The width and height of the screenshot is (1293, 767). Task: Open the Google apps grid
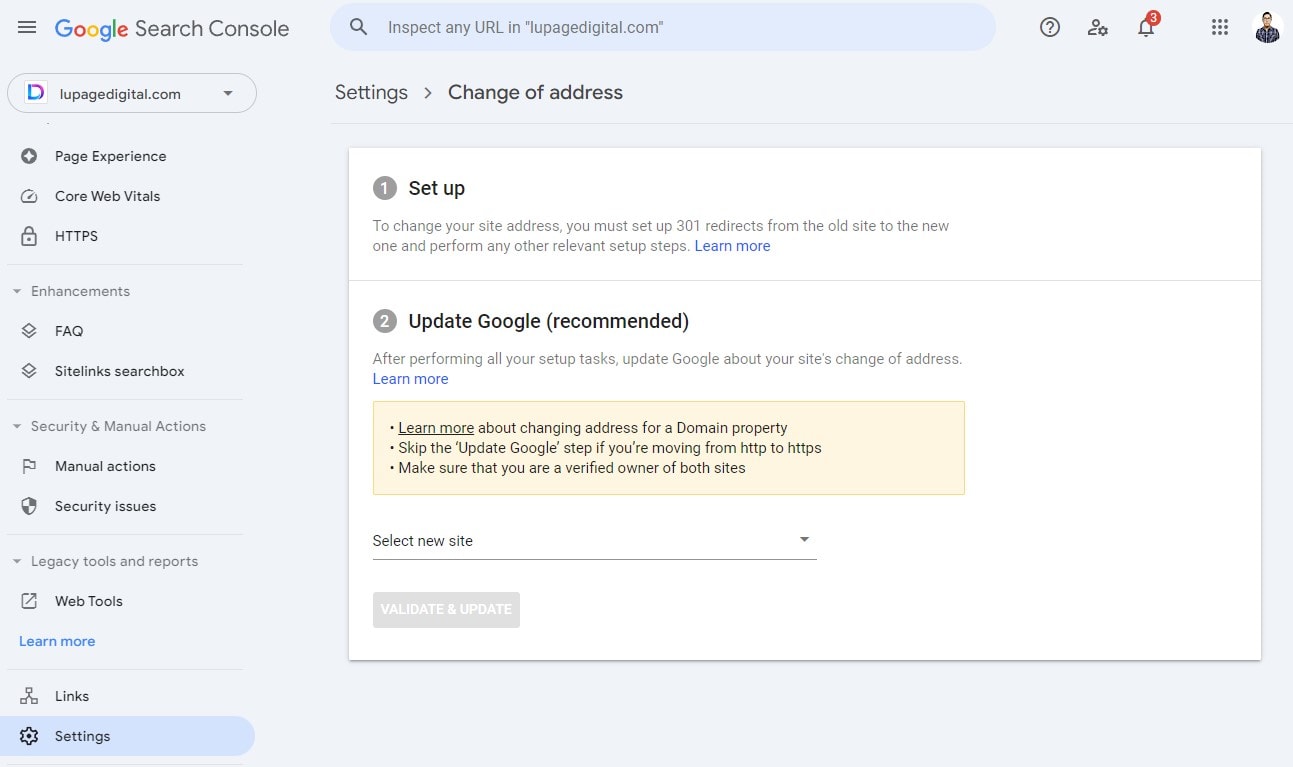[x=1219, y=28]
